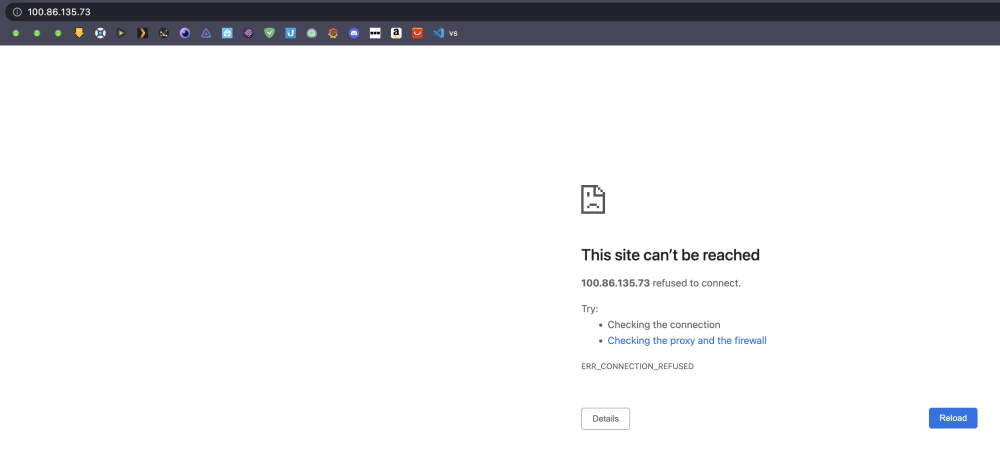1000x454 pixels.
Task: Open the purple eyeball circle bookmark
Action: 185,33
